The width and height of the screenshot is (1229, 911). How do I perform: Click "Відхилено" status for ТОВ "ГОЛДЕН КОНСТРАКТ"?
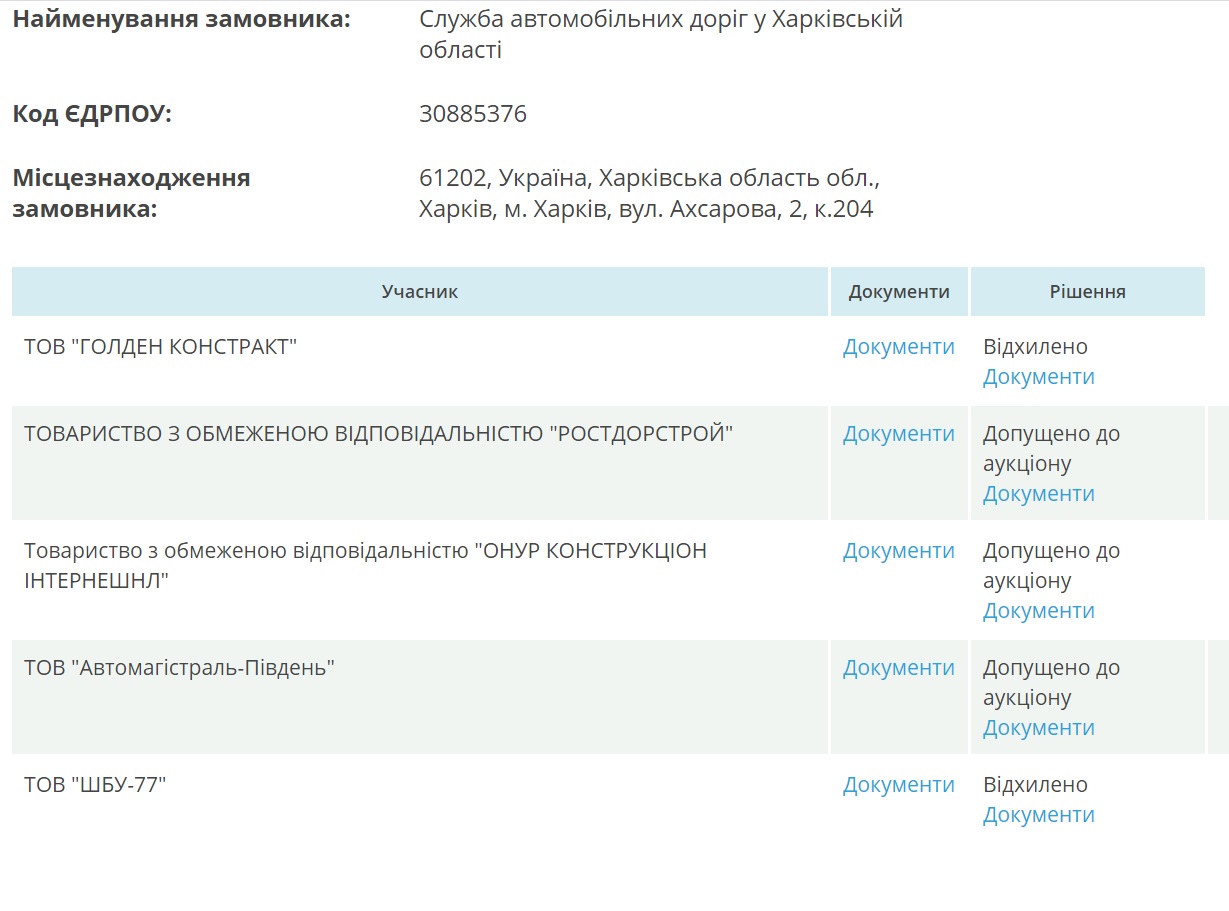[1035, 347]
